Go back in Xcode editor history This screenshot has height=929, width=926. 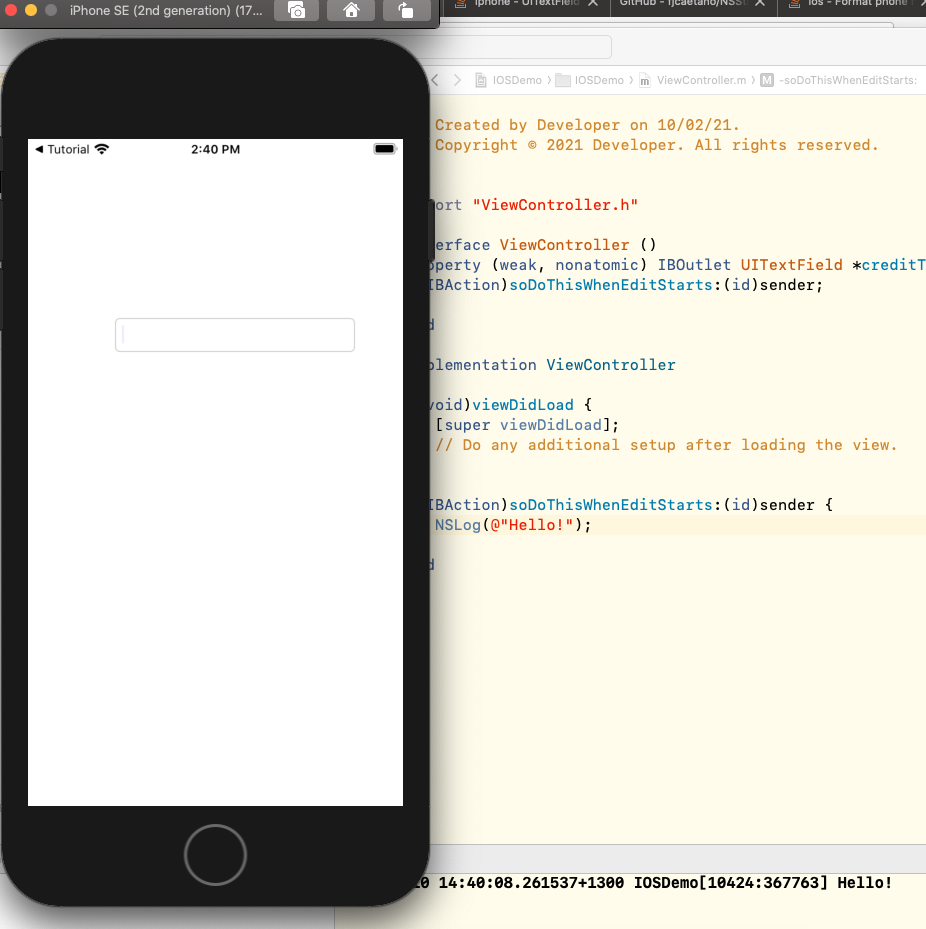[x=435, y=80]
